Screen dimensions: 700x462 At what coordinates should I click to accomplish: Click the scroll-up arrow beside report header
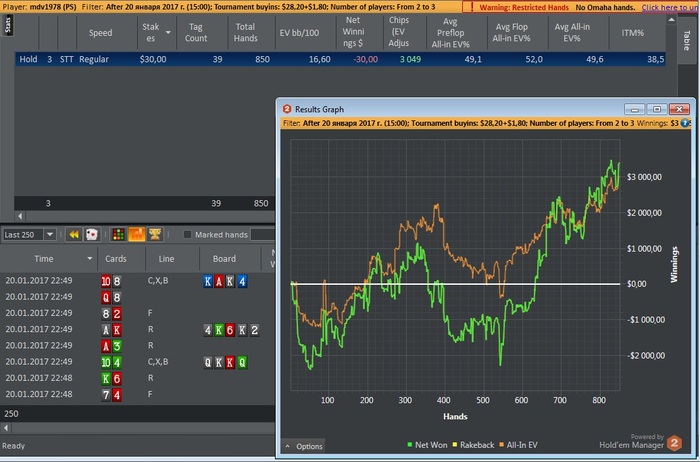[x=671, y=20]
